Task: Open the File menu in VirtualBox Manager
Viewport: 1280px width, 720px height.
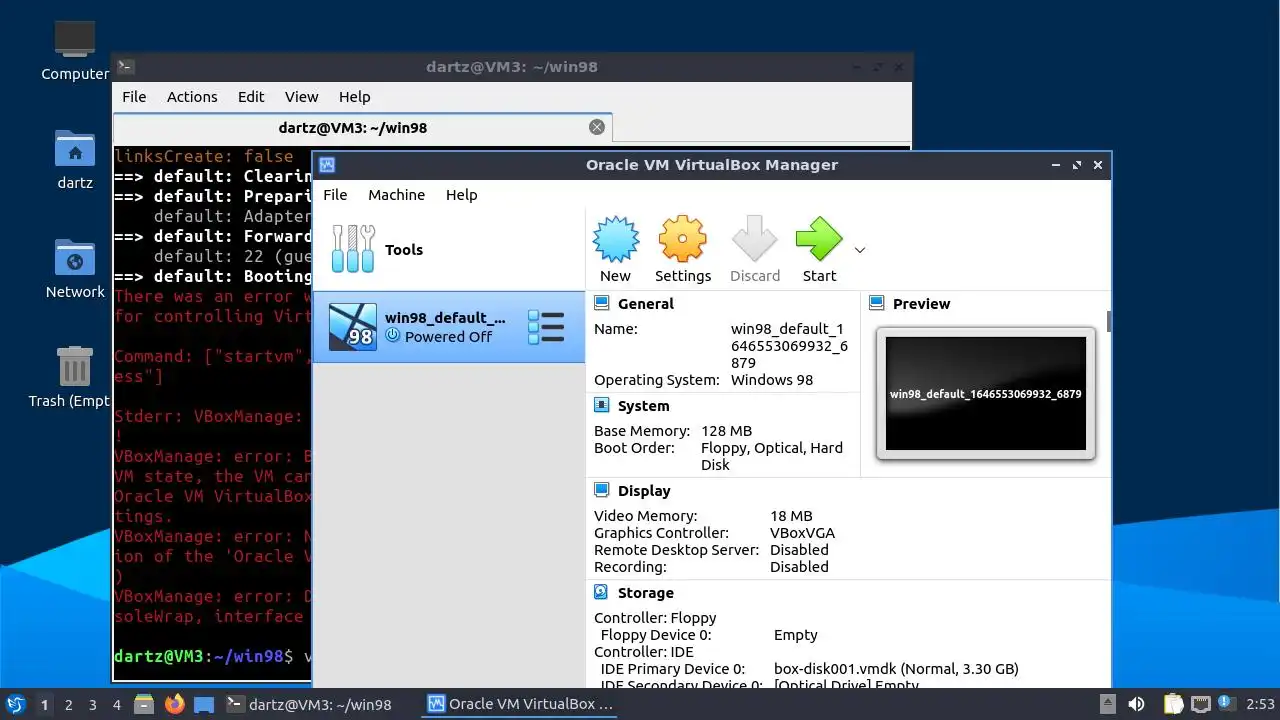Action: pyautogui.click(x=335, y=195)
